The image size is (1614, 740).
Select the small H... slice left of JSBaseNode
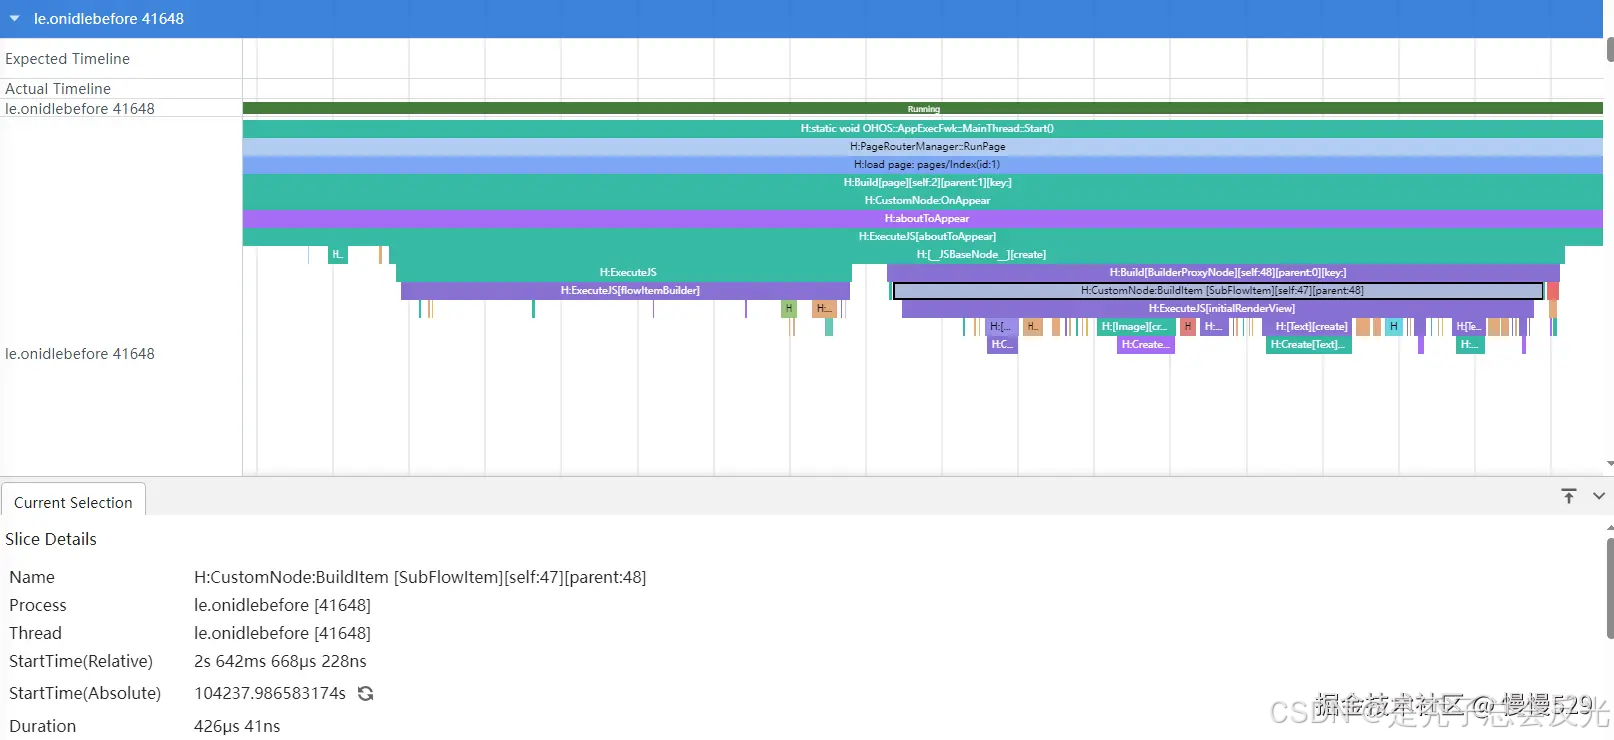tap(338, 254)
